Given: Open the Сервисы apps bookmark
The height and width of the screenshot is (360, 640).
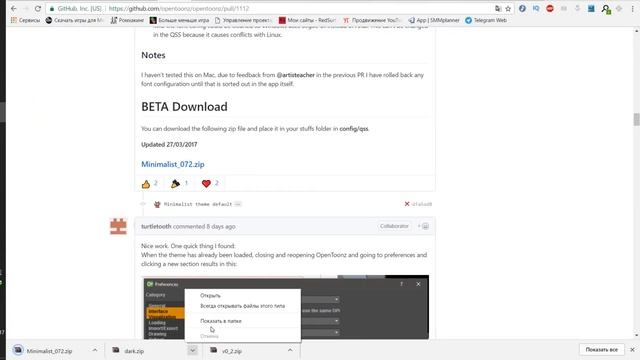Looking at the screenshot, I should coord(25,20).
